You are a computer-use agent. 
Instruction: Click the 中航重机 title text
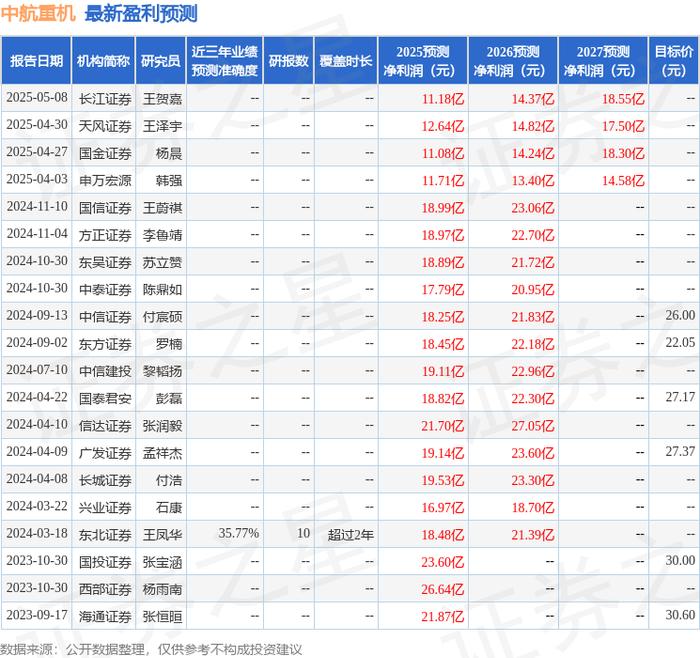38,13
